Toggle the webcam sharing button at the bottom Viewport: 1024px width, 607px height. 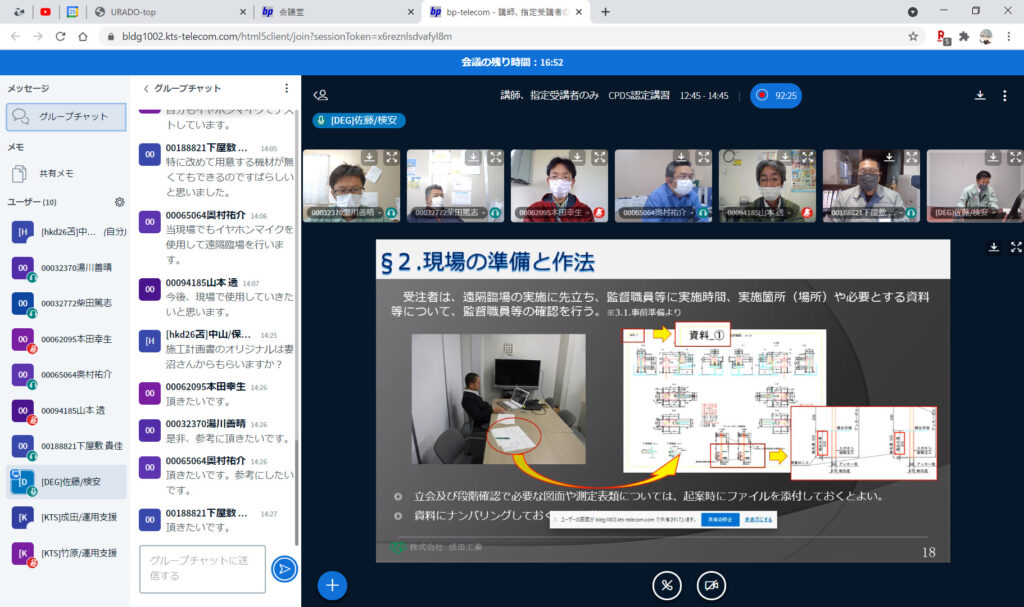point(711,585)
